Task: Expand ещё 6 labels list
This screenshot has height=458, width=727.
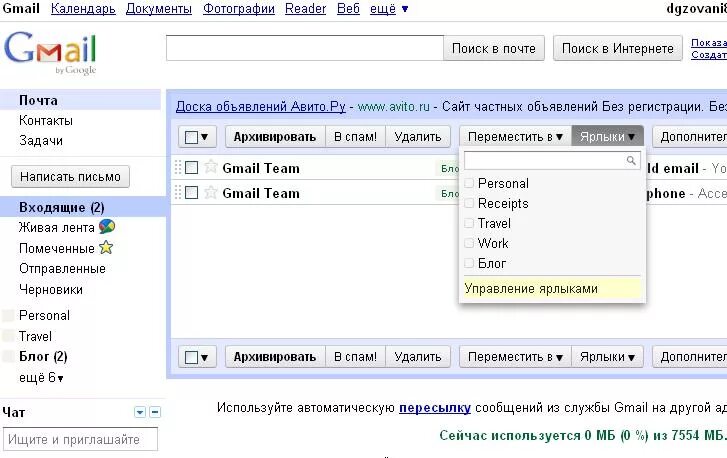Action: (x=41, y=377)
